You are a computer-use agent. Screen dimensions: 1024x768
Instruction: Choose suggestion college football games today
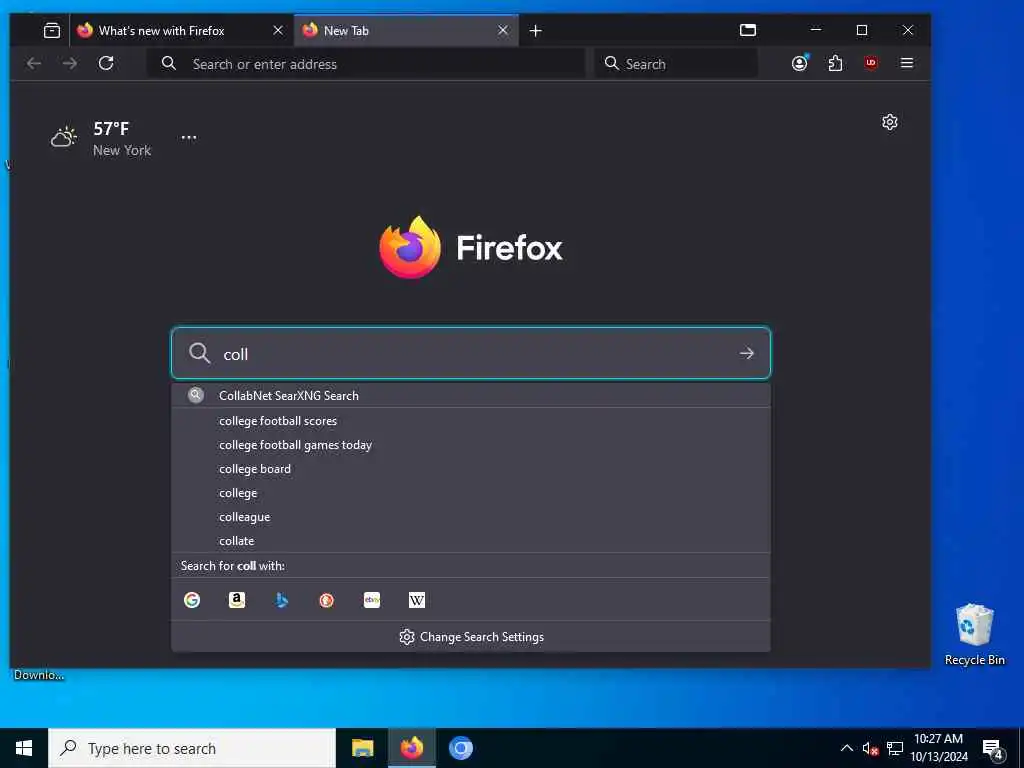470,445
